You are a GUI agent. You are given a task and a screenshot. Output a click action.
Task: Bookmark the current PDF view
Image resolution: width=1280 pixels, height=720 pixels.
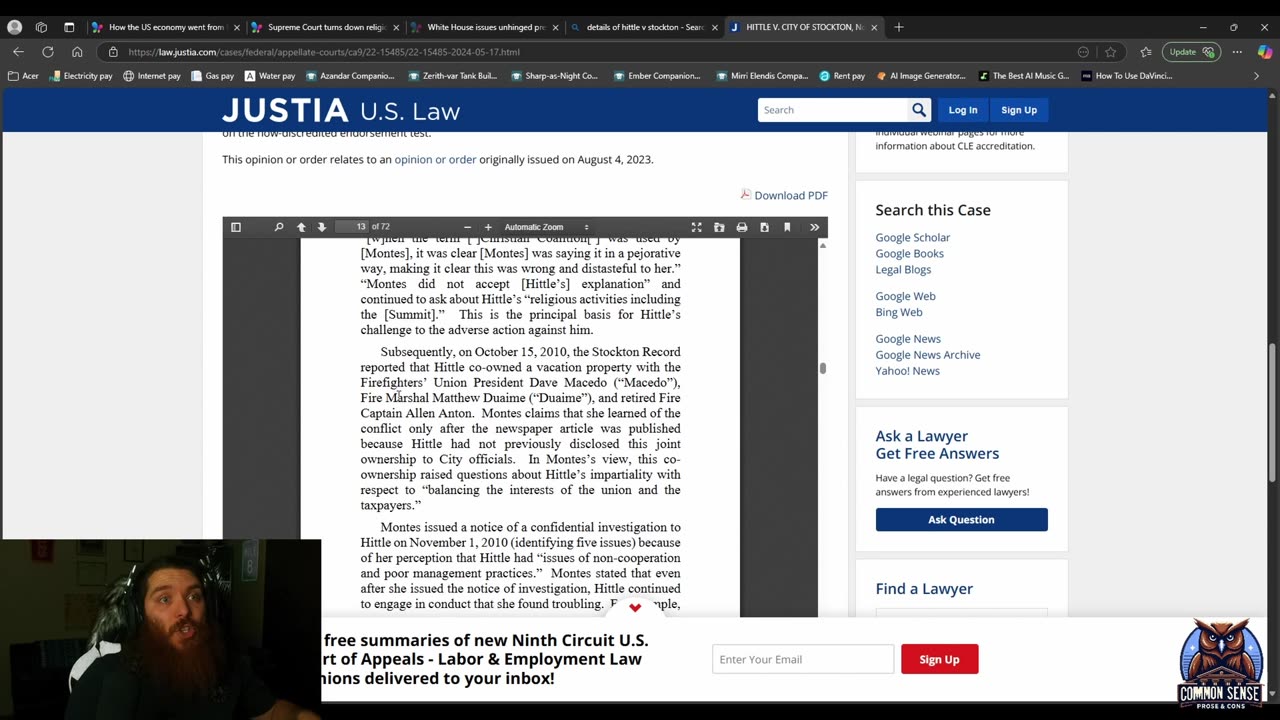787,227
